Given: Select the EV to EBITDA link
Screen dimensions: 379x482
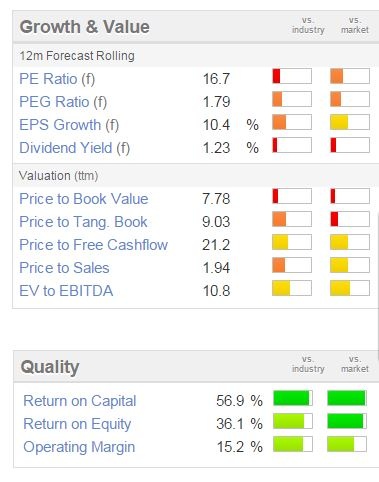Looking at the screenshot, I should tap(66, 291).
